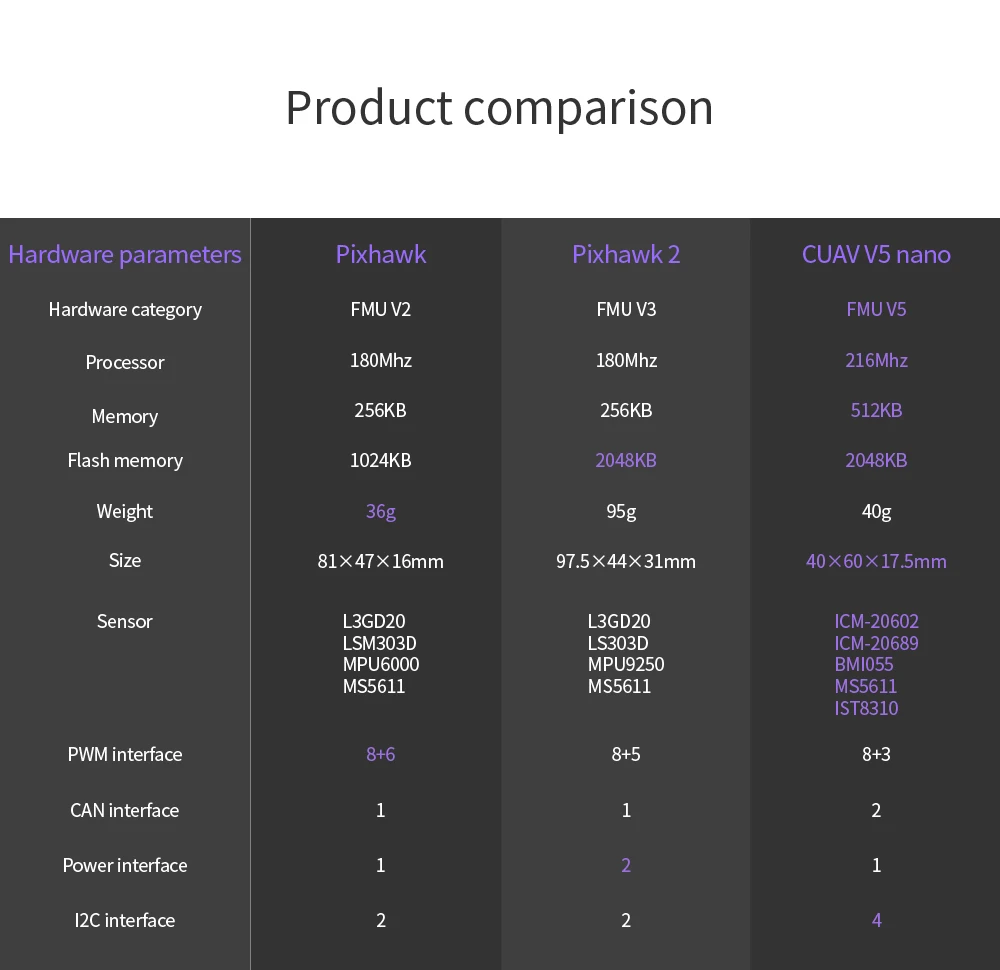Click the CAN interface row label
1000x970 pixels.
125,810
